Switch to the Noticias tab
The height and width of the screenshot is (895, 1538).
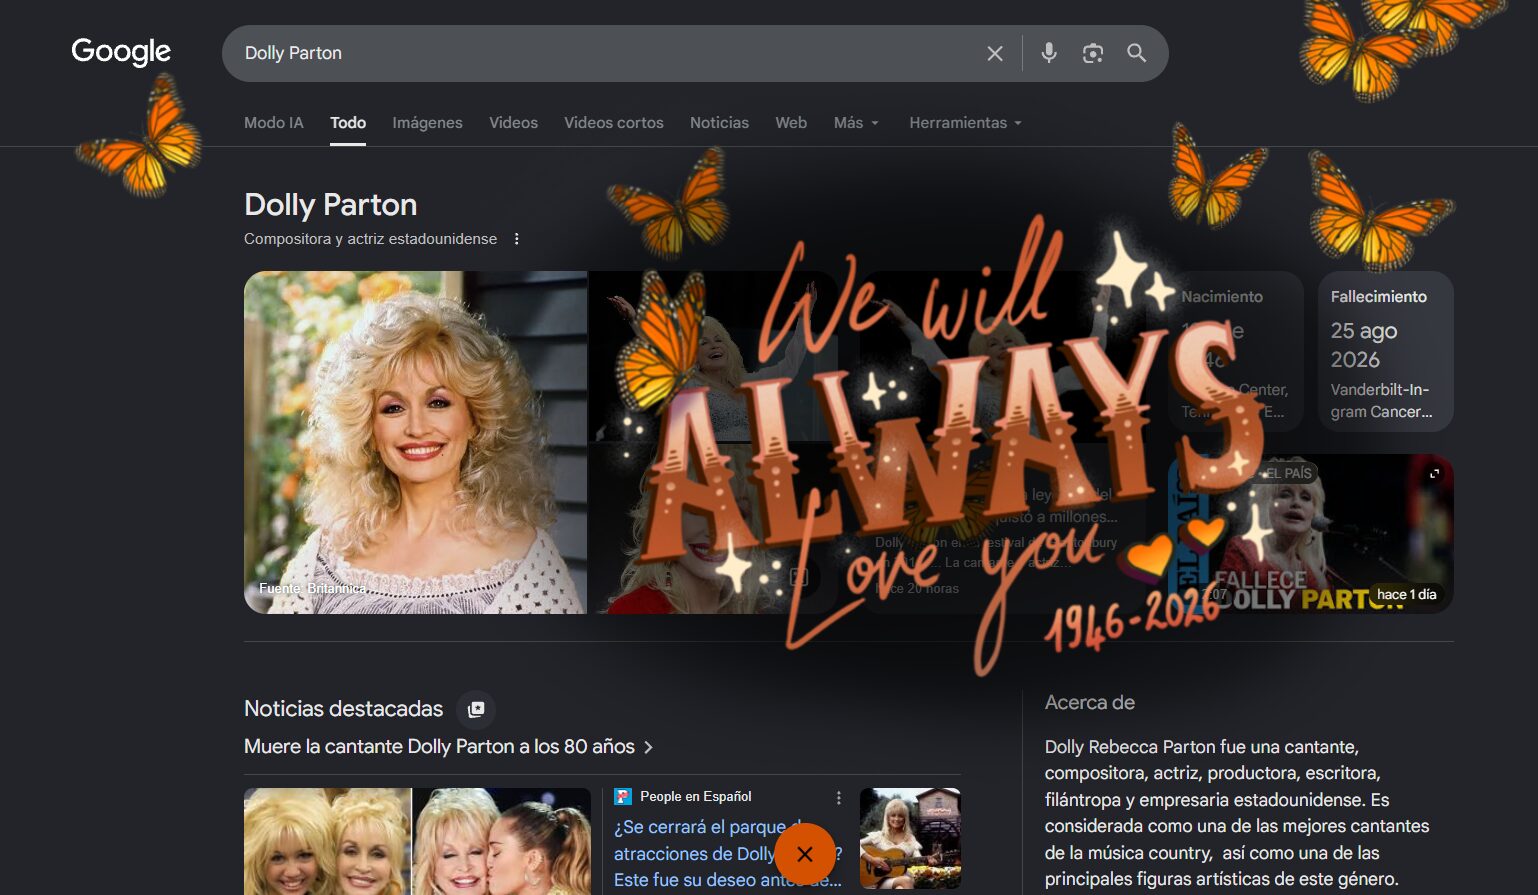click(719, 123)
